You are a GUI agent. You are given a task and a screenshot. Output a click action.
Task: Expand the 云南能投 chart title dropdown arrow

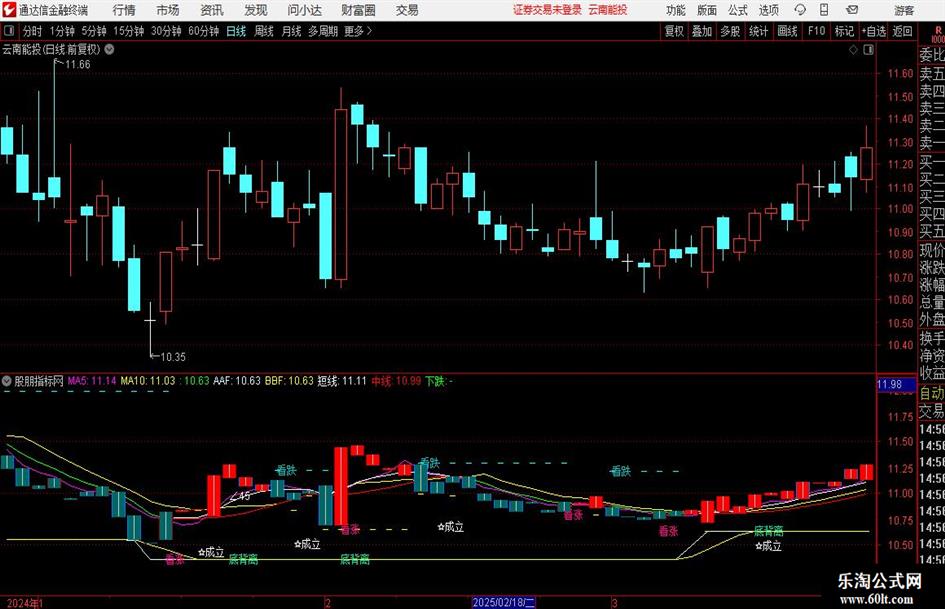click(x=109, y=49)
